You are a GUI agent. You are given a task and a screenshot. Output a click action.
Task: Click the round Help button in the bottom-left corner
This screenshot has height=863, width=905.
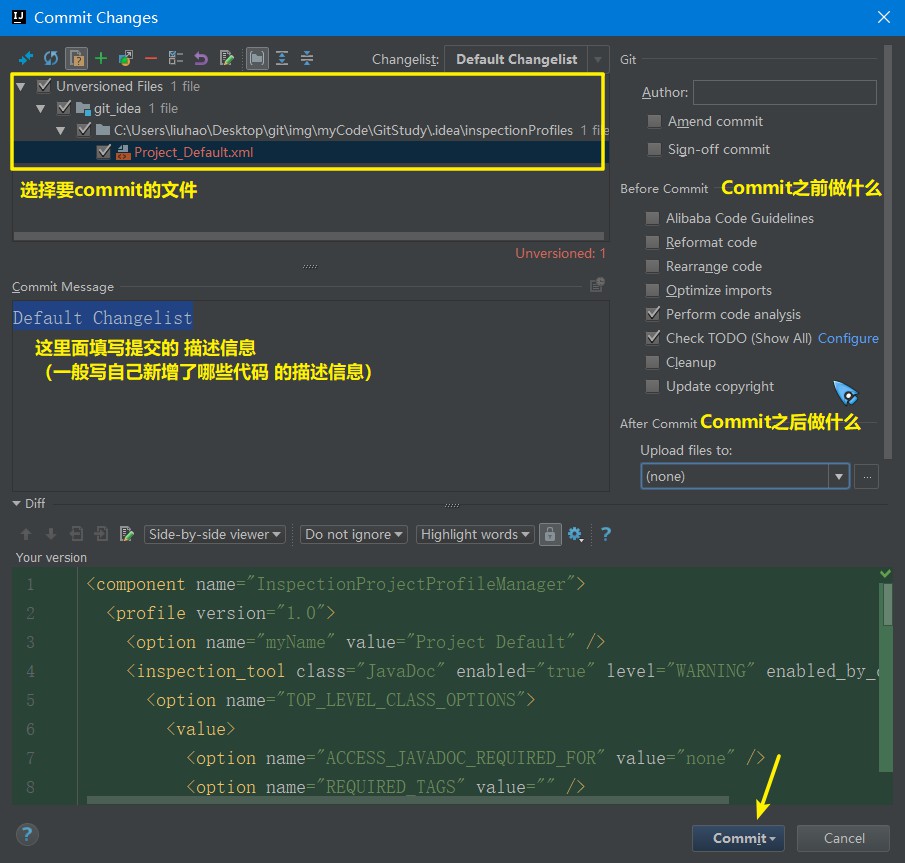tap(27, 834)
